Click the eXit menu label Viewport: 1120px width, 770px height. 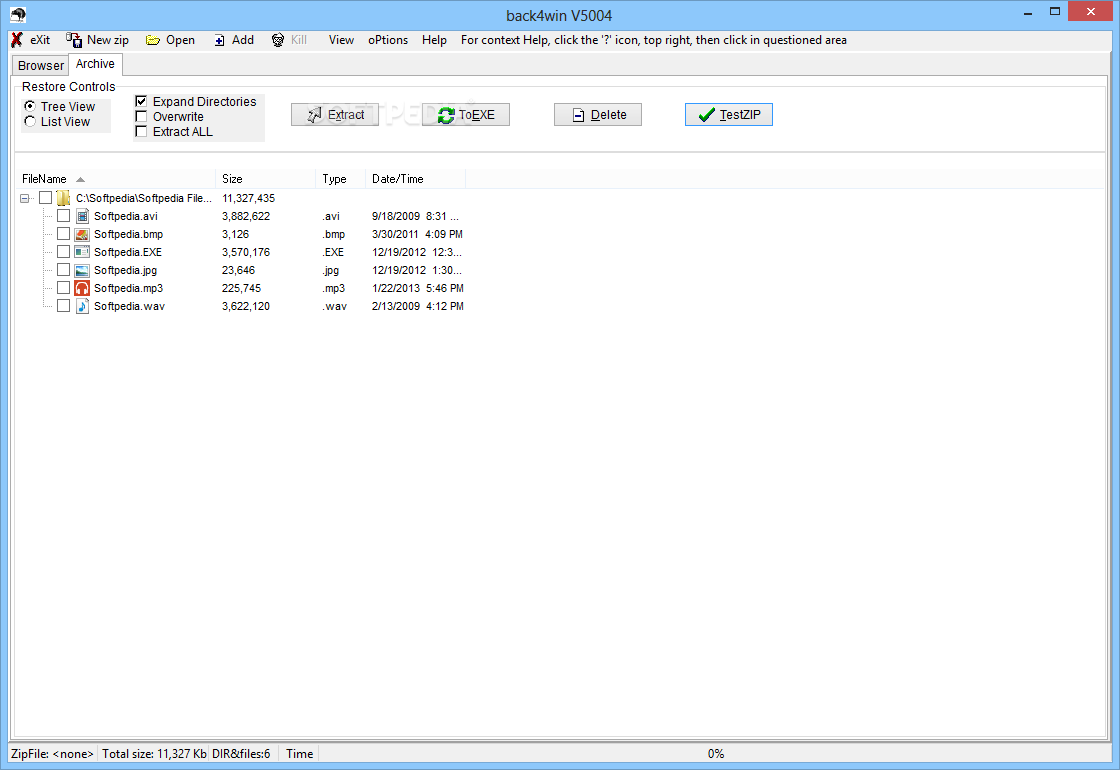click(x=40, y=40)
